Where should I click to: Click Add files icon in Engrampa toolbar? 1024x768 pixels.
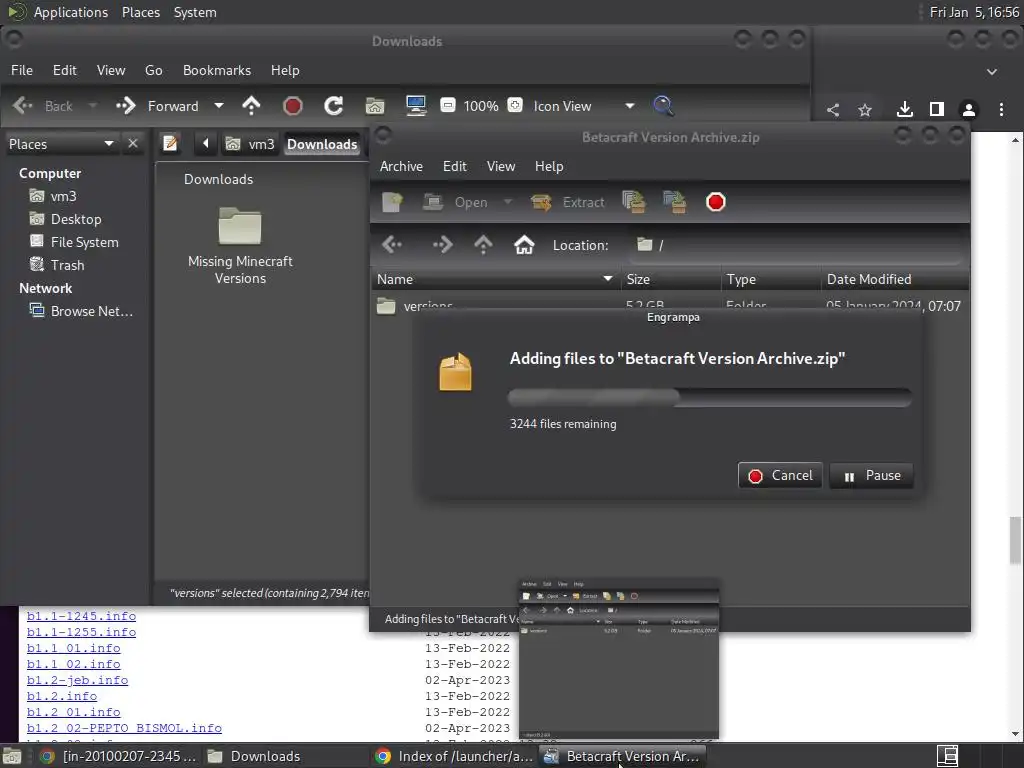(x=633, y=202)
